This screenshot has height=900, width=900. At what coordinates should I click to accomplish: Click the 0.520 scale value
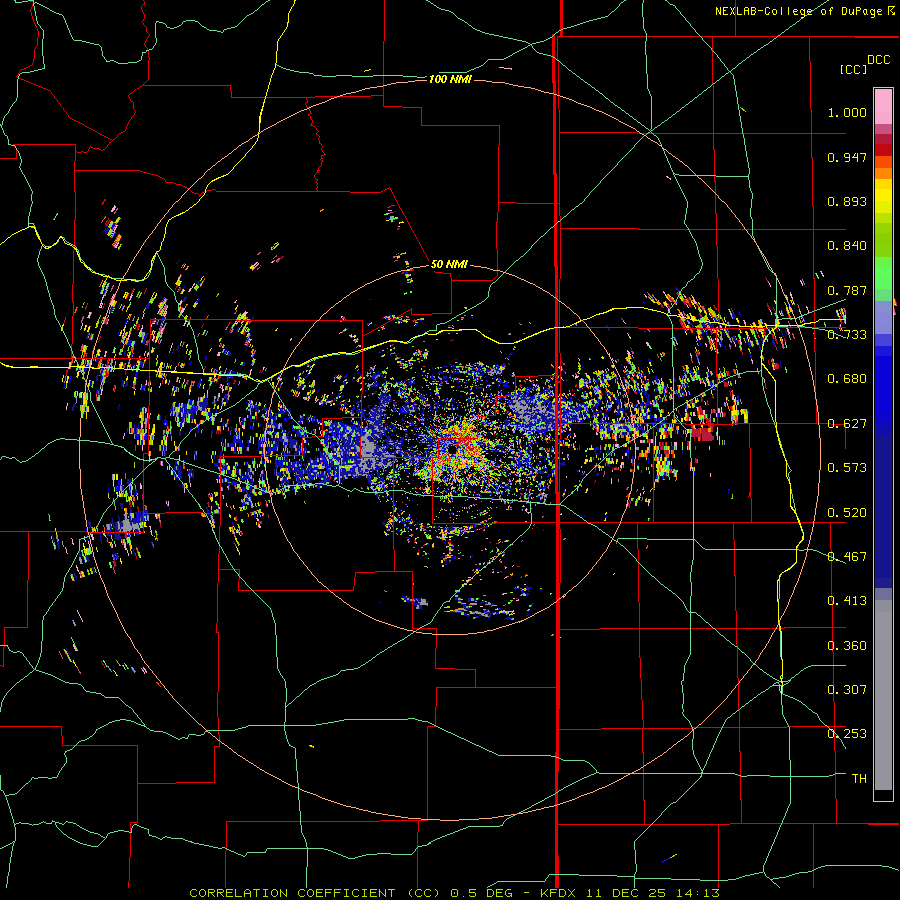coord(847,513)
